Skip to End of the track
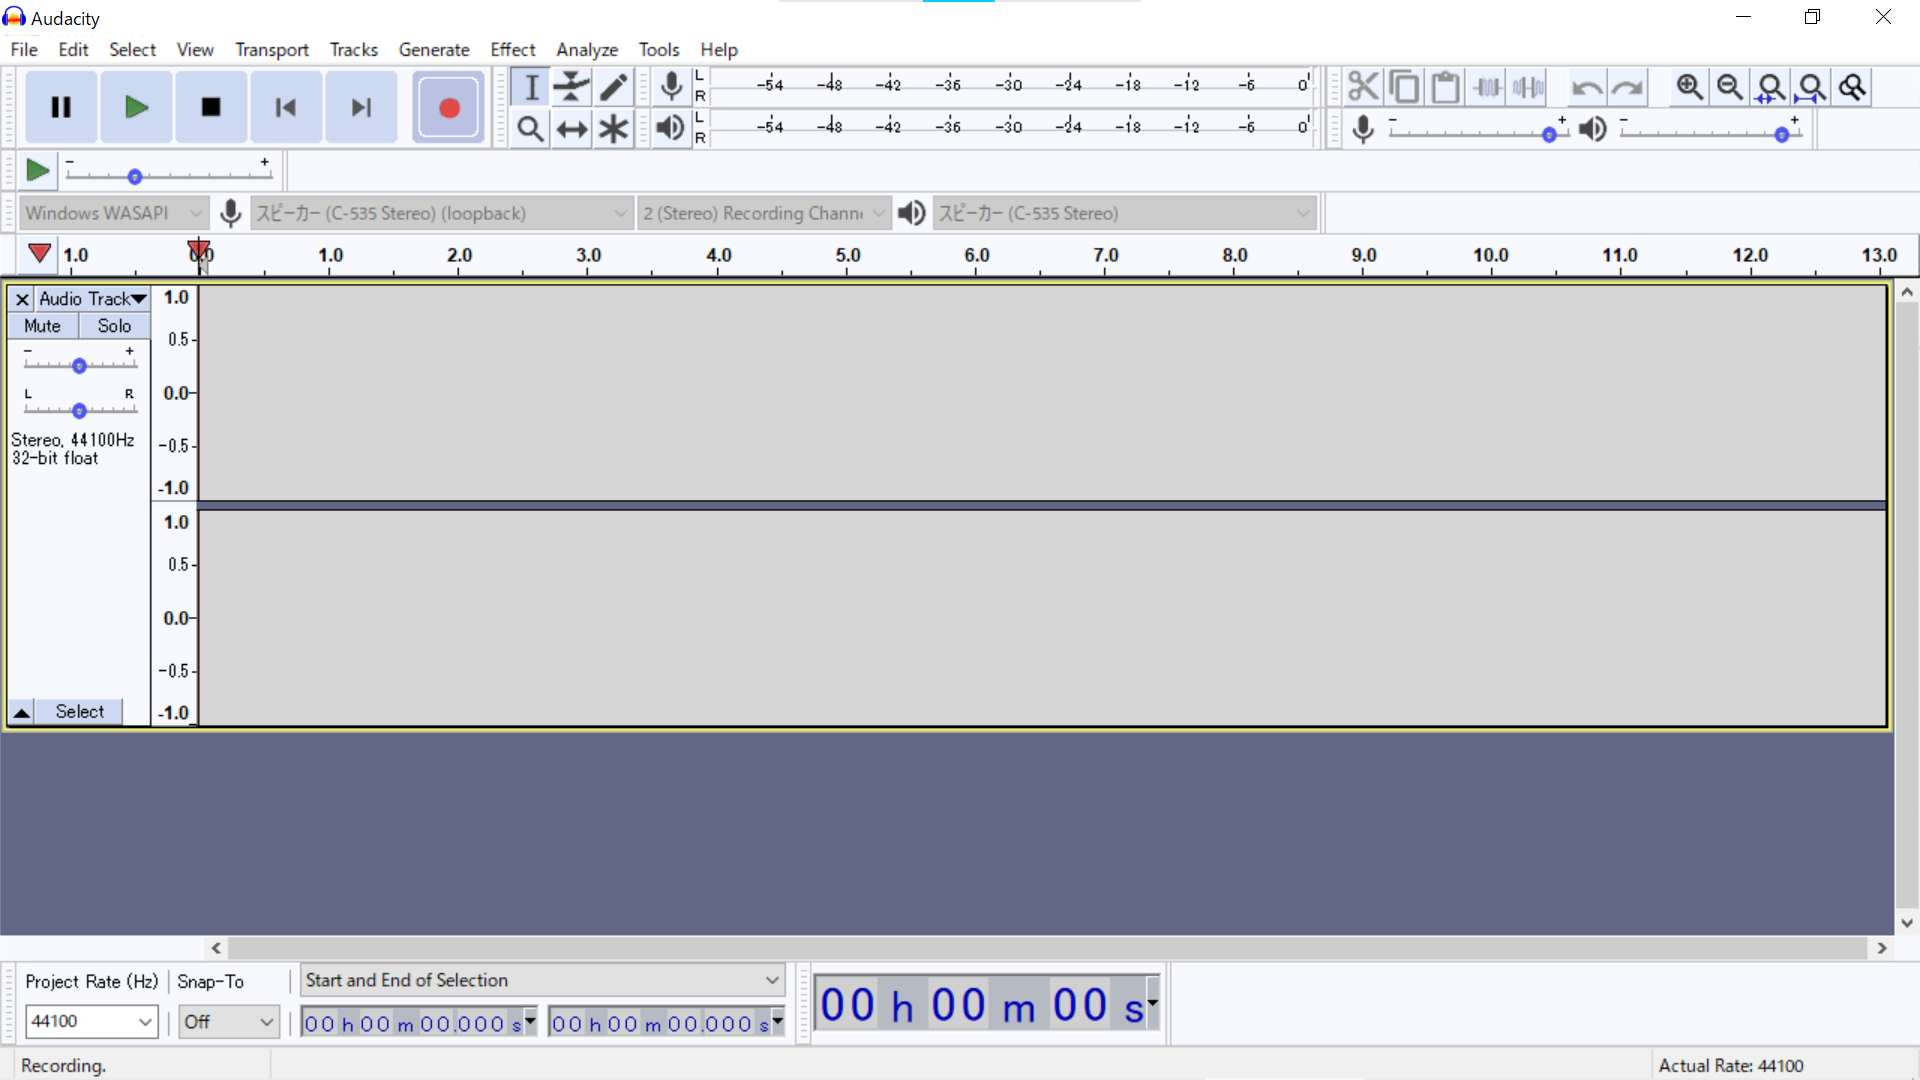The image size is (1920, 1080). point(361,107)
